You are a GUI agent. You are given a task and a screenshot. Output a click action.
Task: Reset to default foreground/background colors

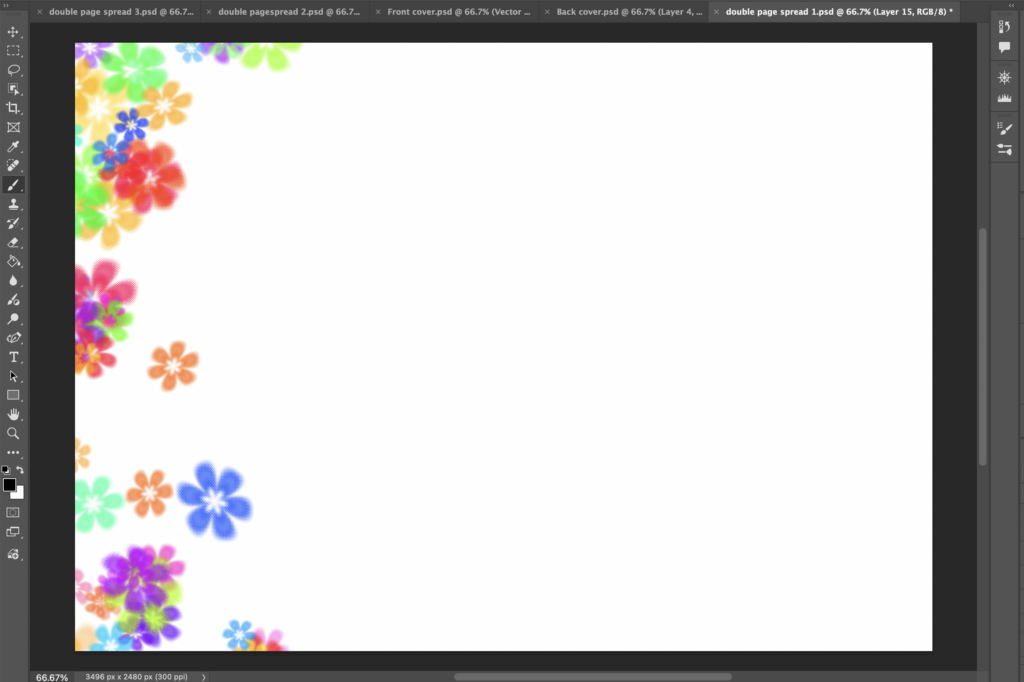6,470
